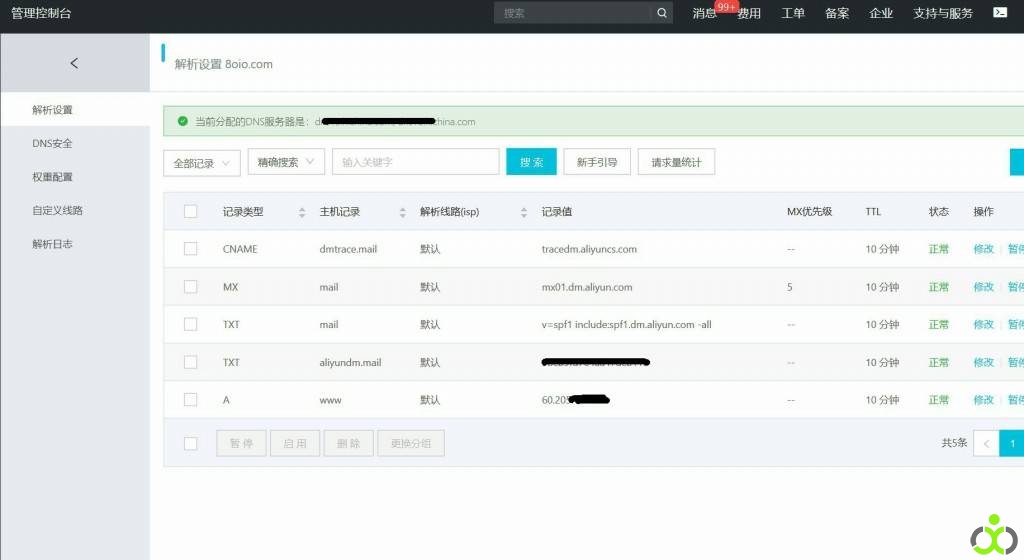Click the blue 搜索 button
This screenshot has width=1024, height=560.
531,162
